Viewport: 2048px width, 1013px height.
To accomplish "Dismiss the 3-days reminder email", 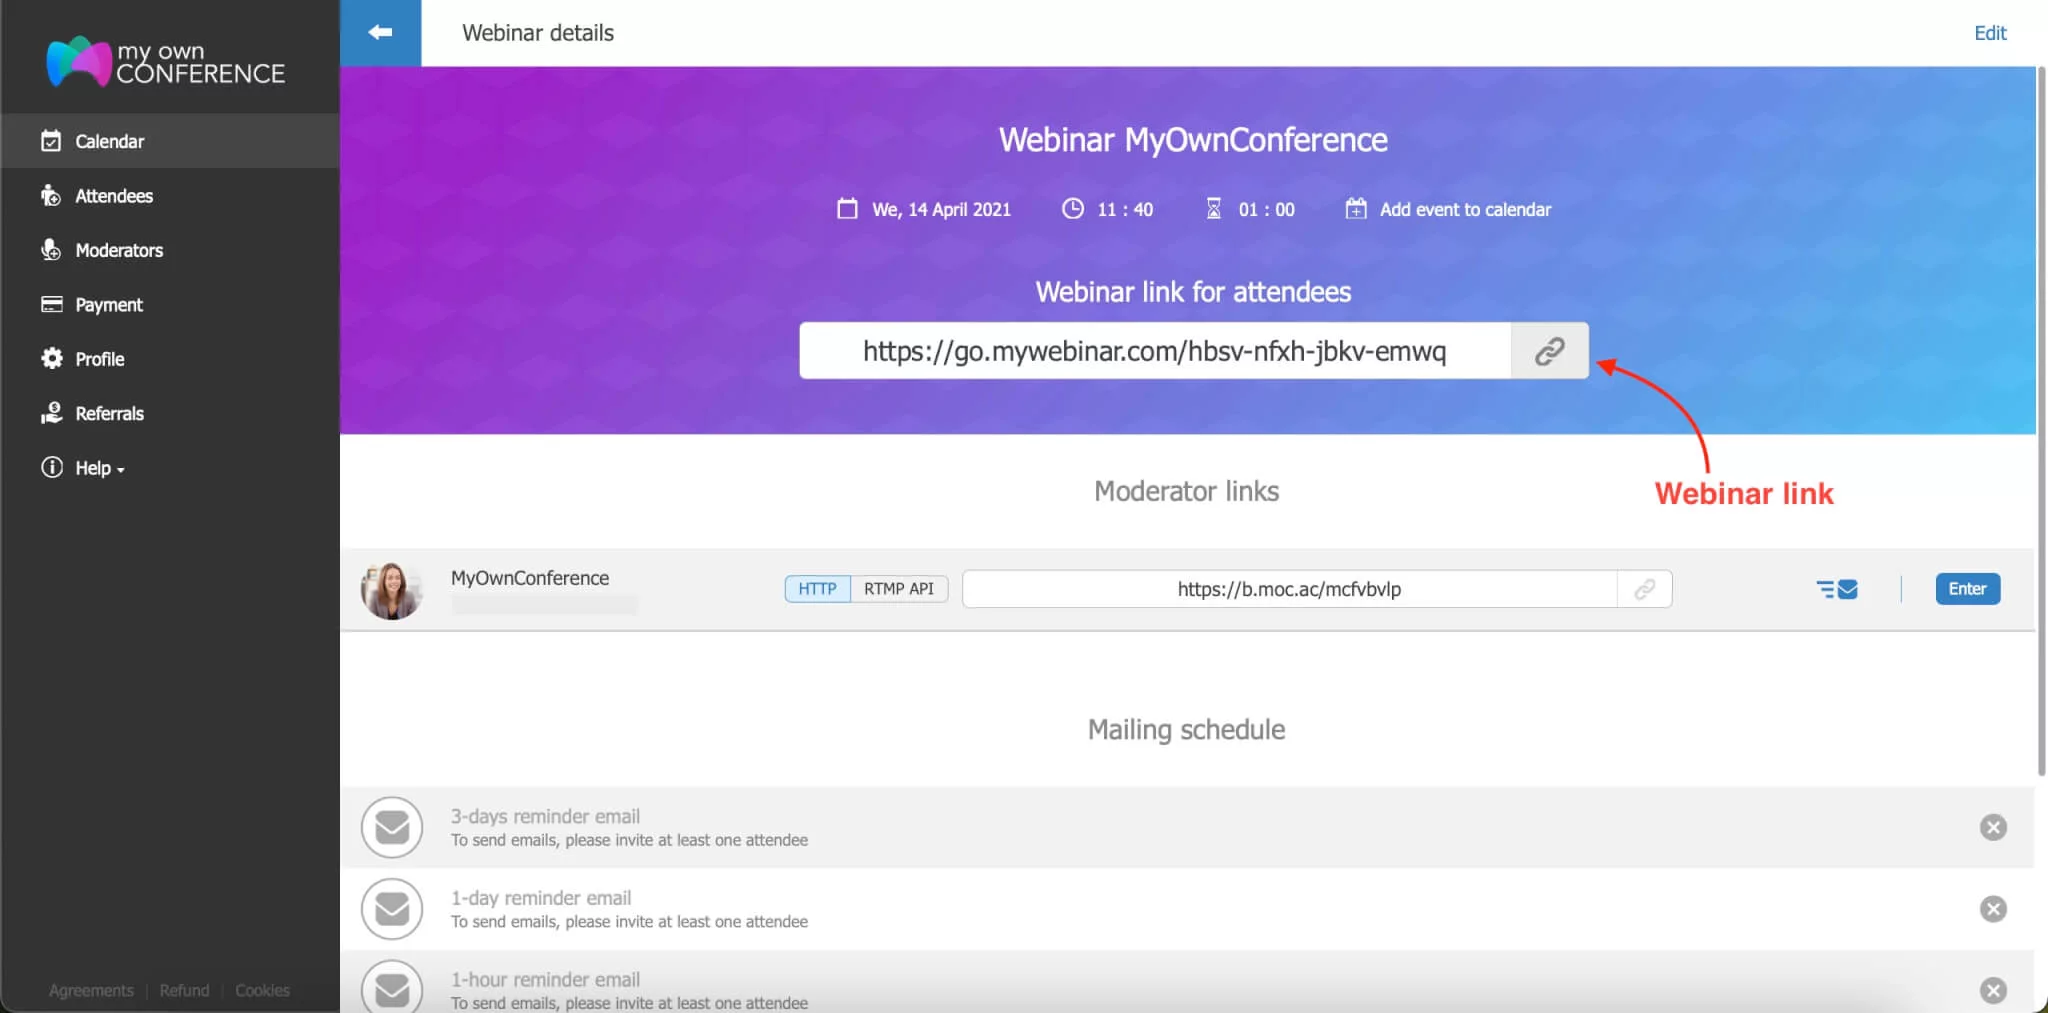I will (1993, 827).
